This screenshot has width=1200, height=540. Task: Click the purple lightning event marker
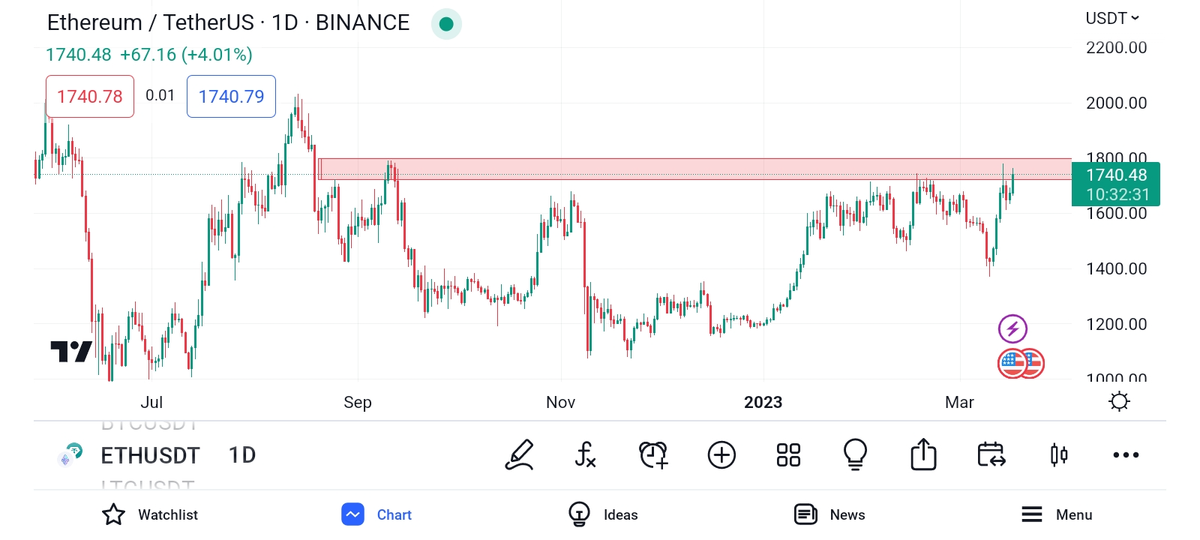[x=1013, y=328]
